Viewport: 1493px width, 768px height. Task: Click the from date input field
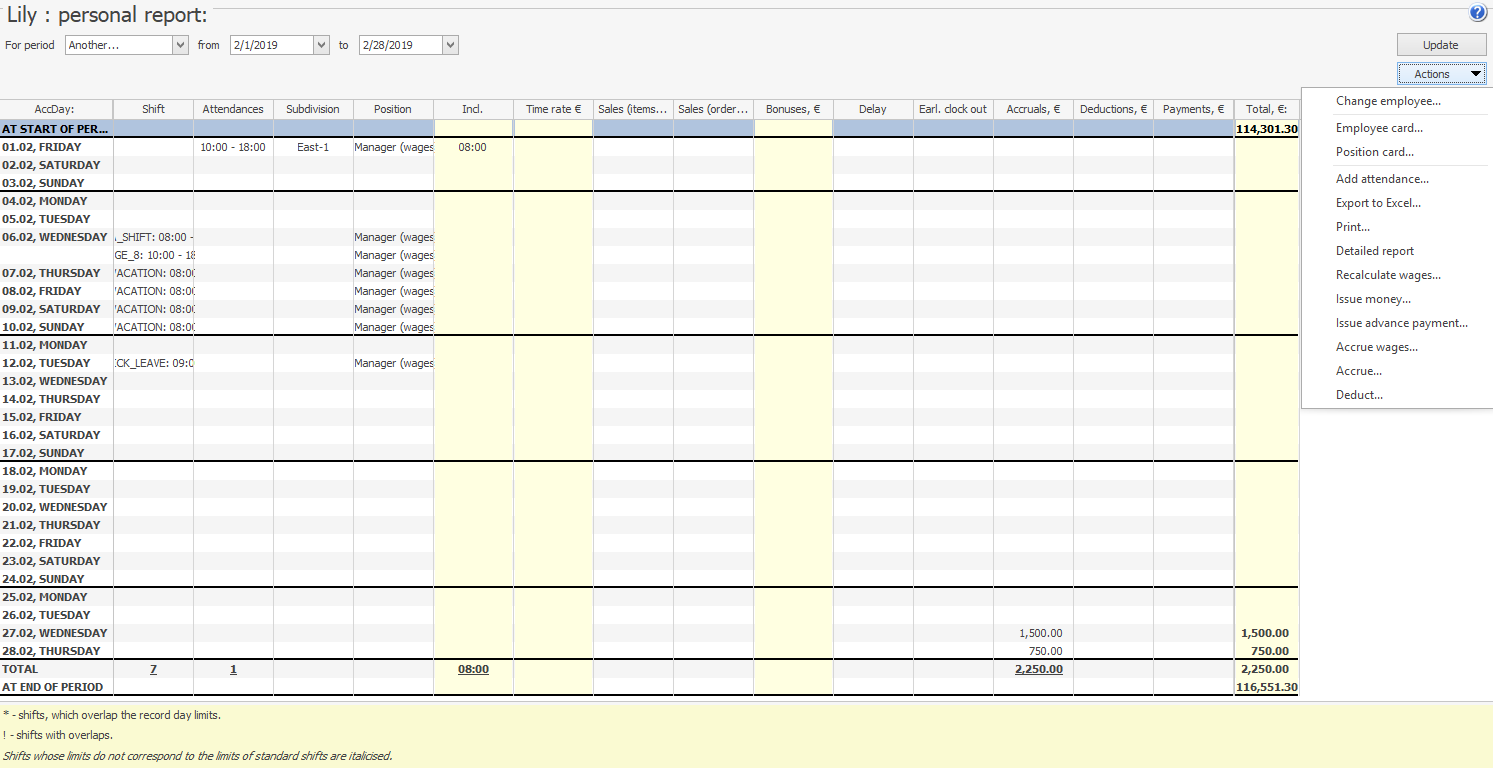point(270,45)
